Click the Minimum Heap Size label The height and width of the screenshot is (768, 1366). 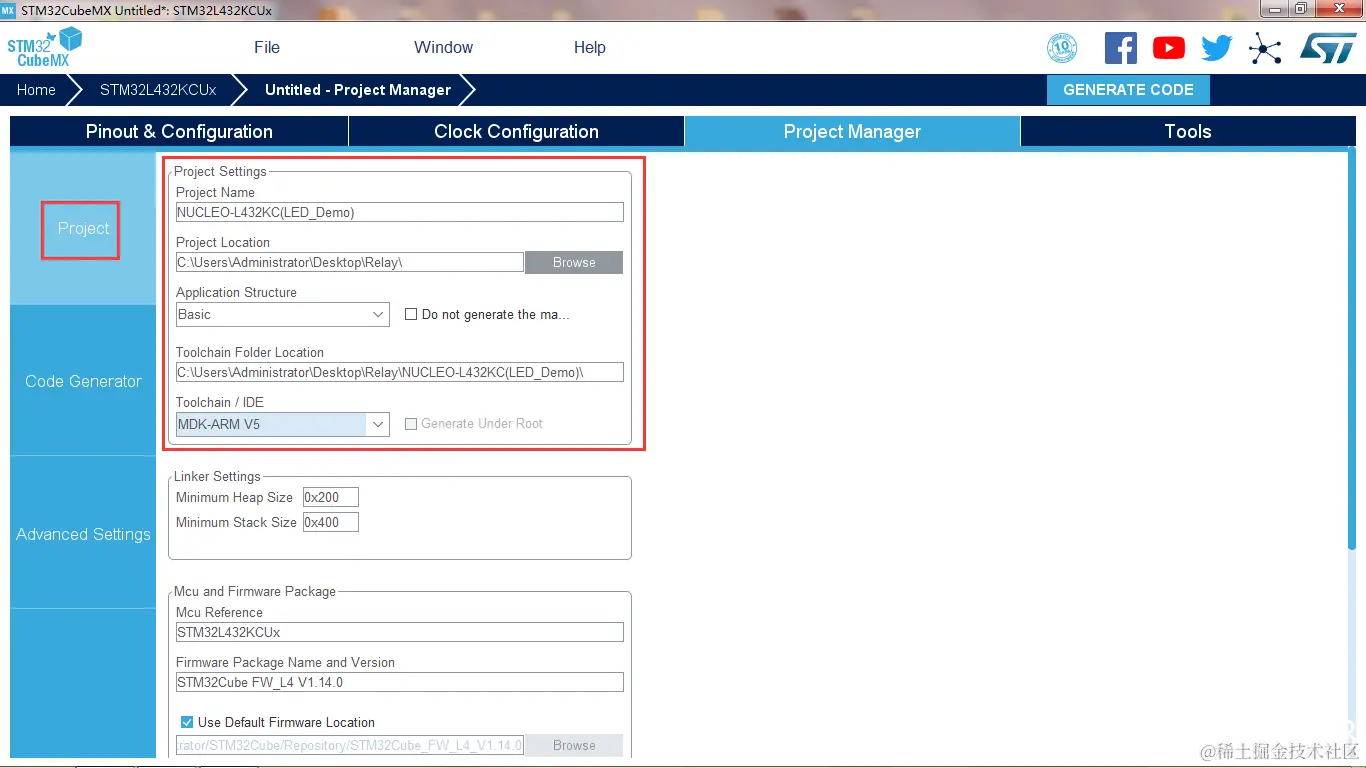[235, 497]
